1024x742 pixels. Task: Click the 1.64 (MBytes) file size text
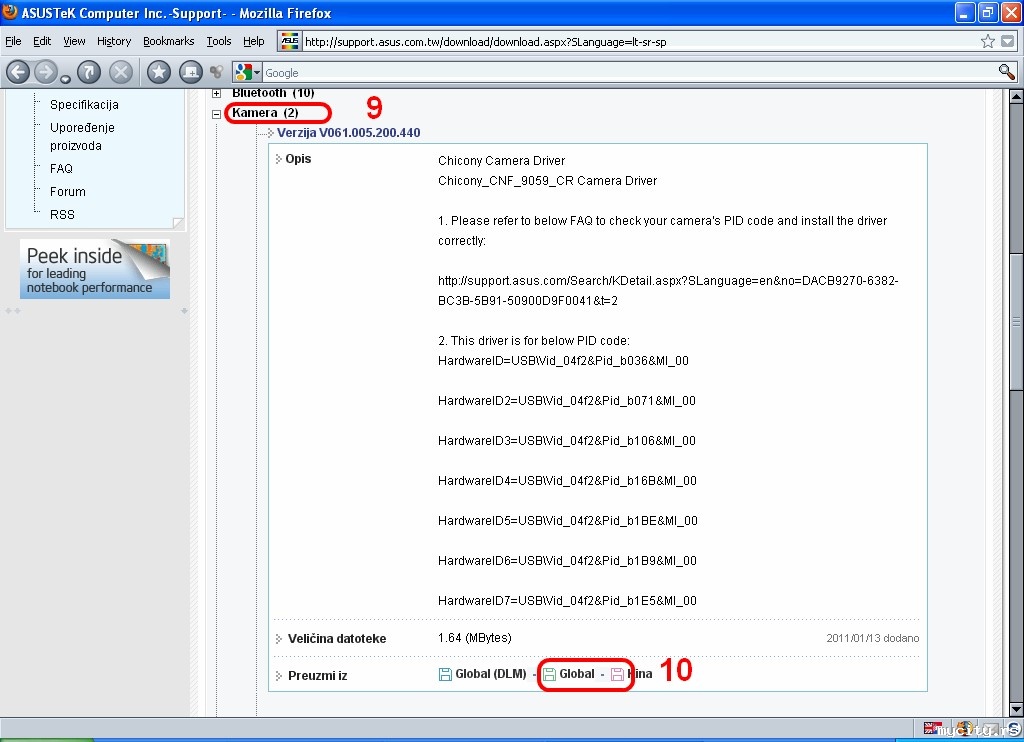pyautogui.click(x=475, y=637)
